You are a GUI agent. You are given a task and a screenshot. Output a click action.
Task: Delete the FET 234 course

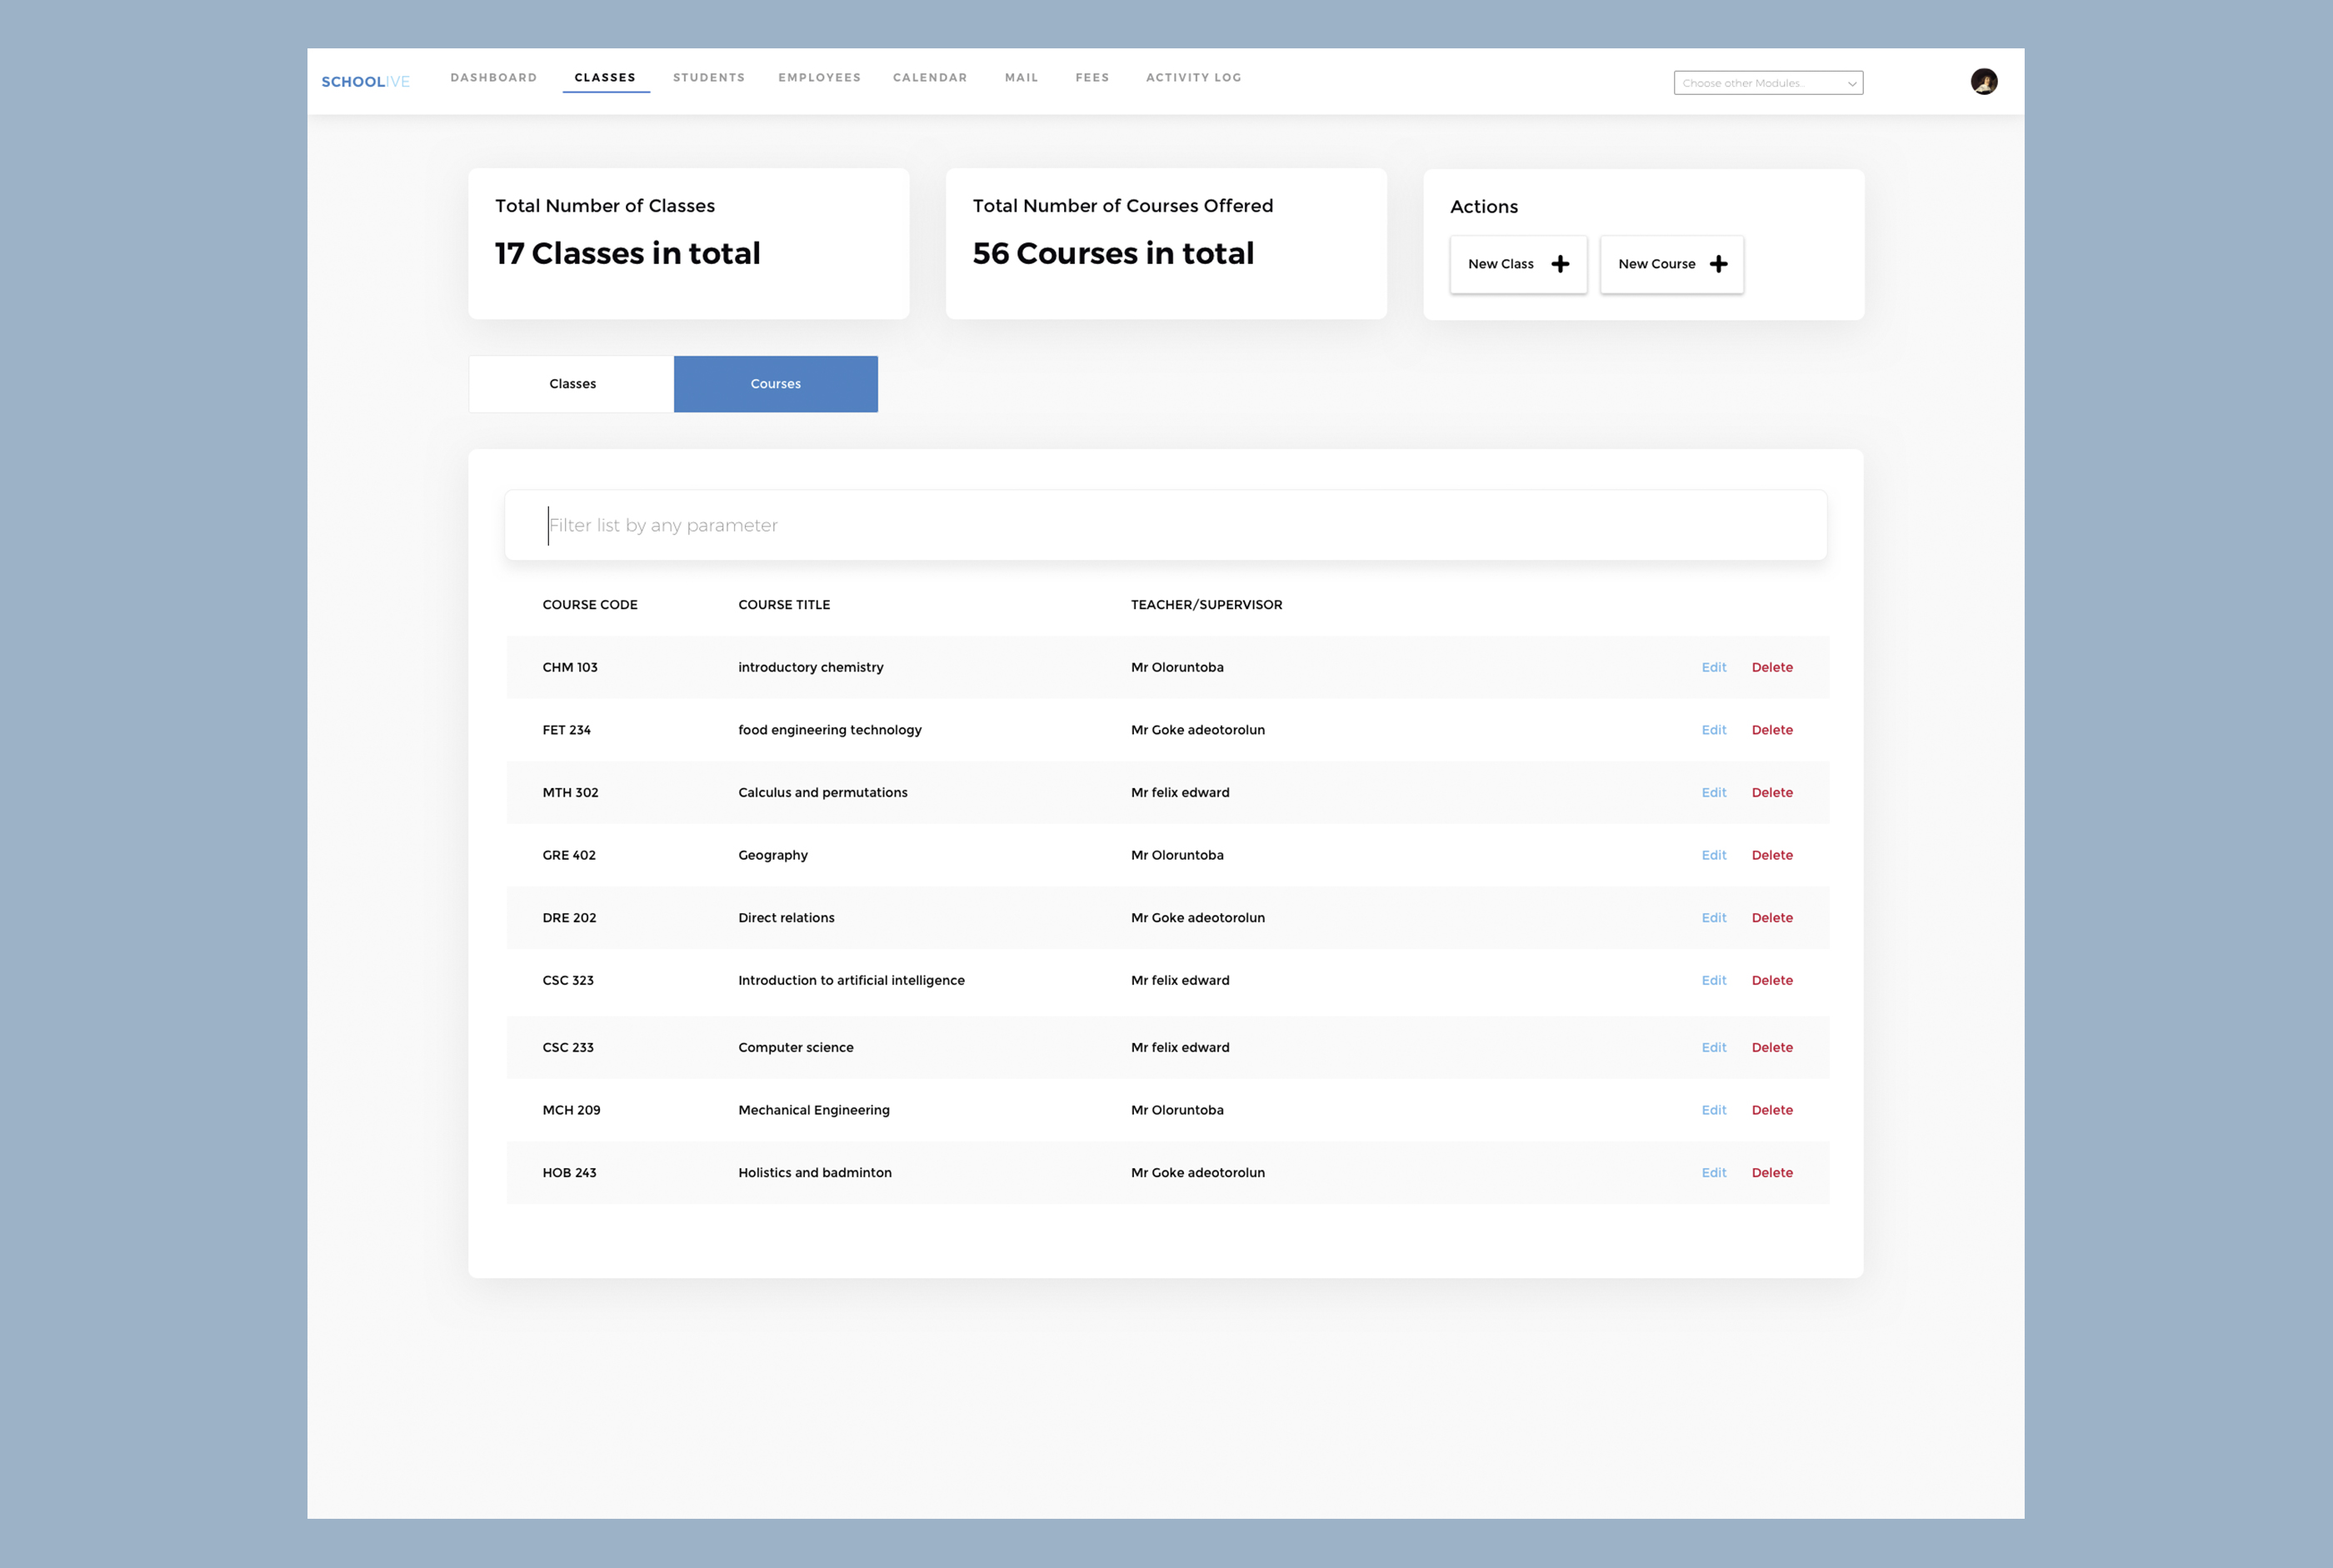(x=1772, y=730)
